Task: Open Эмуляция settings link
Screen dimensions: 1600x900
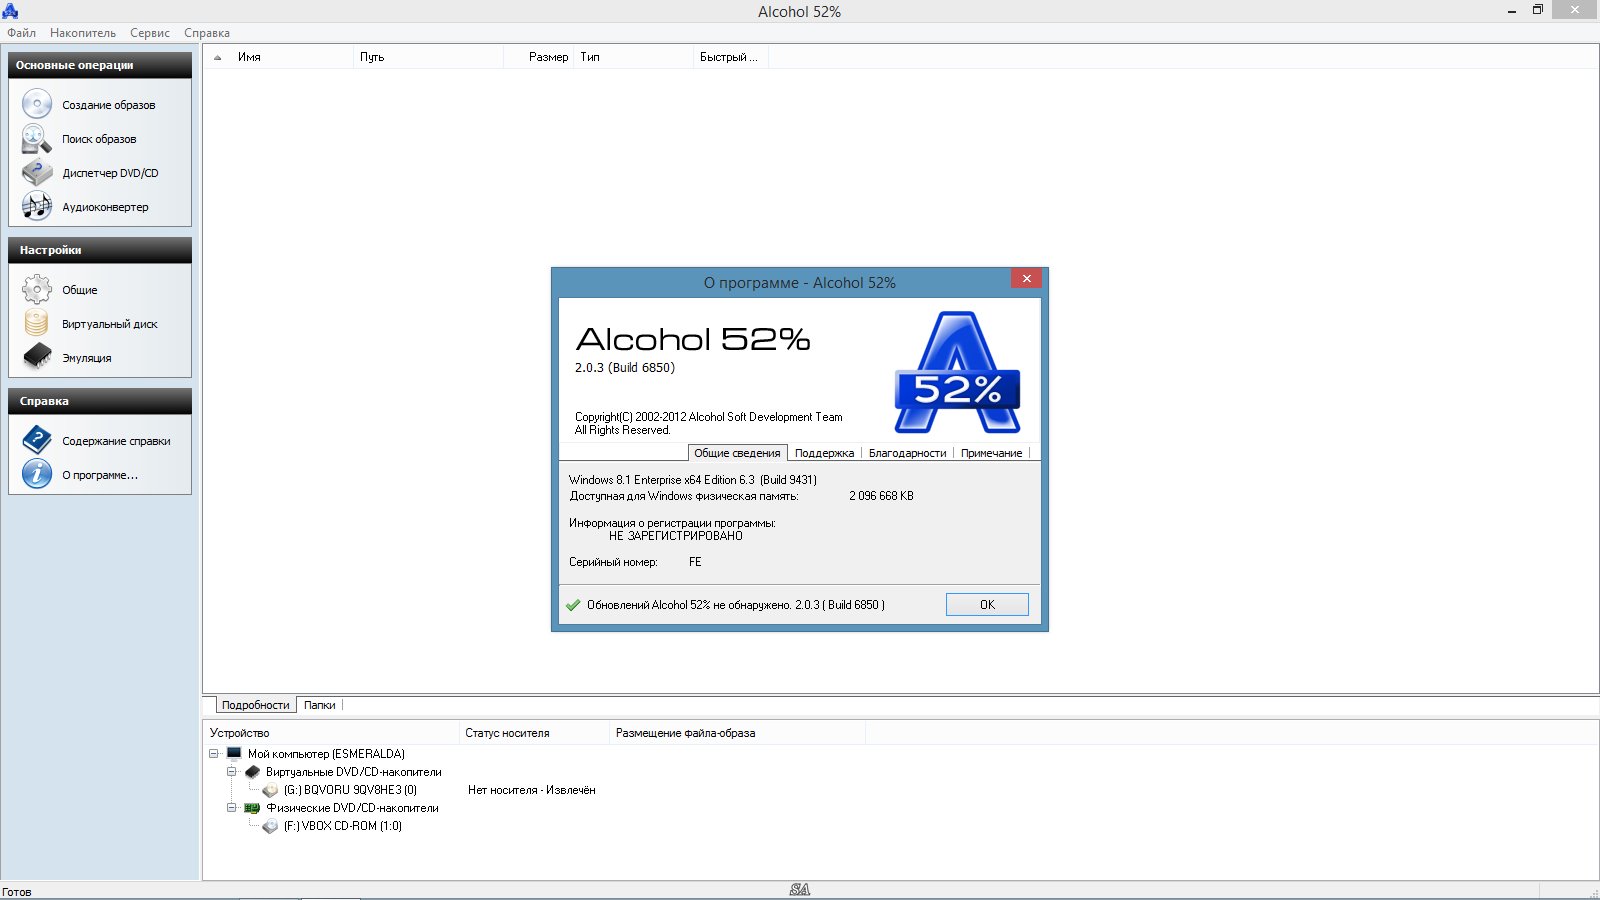Action: click(x=87, y=358)
